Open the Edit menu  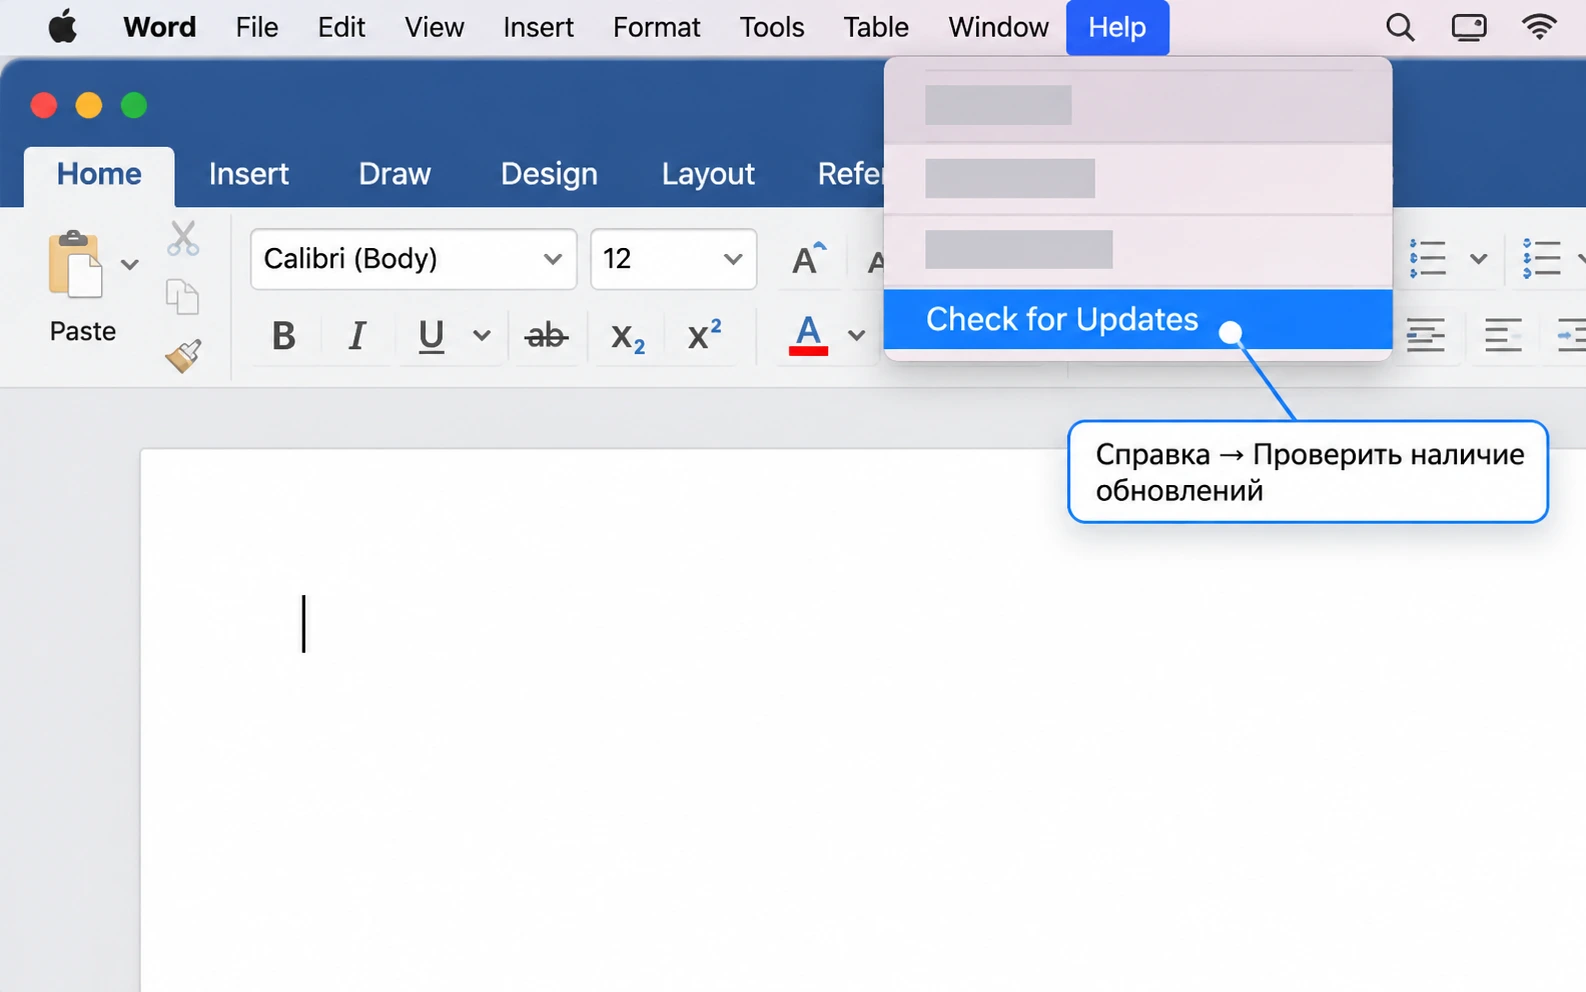pos(341,27)
